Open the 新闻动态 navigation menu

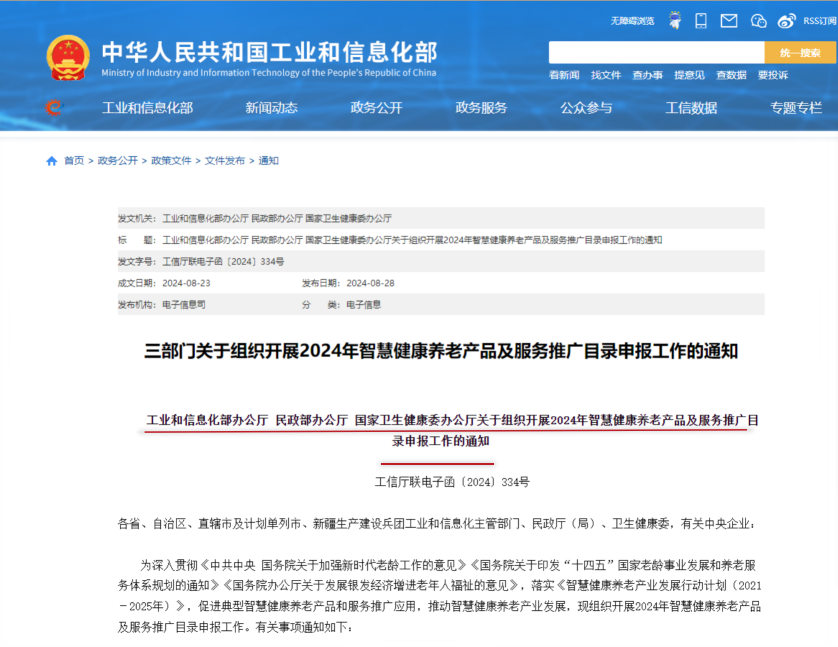point(271,108)
